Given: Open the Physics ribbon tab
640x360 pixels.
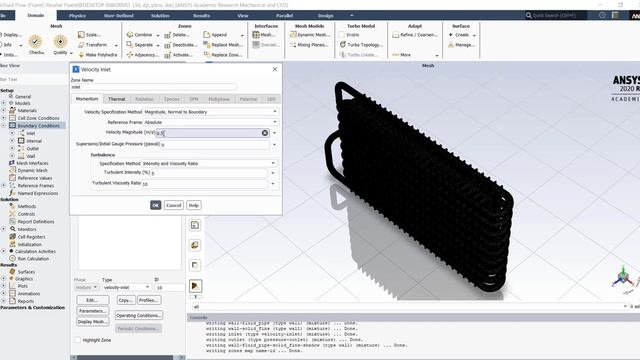Looking at the screenshot, I should pos(78,16).
